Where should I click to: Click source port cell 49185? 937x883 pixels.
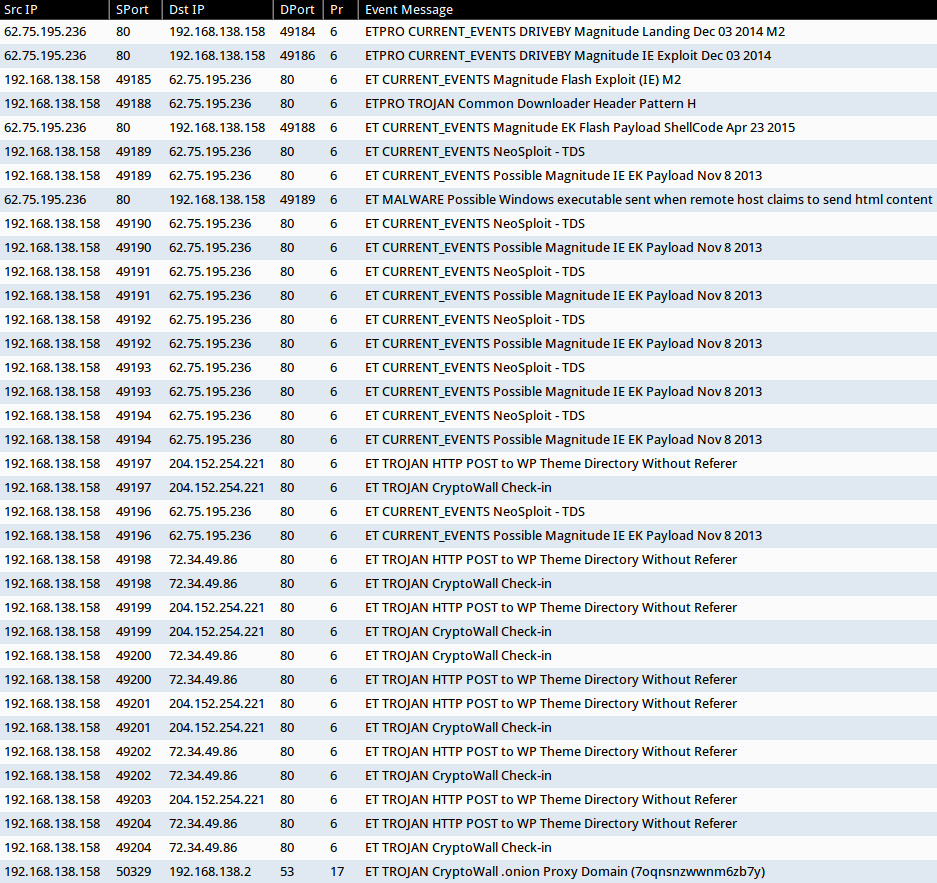[133, 79]
